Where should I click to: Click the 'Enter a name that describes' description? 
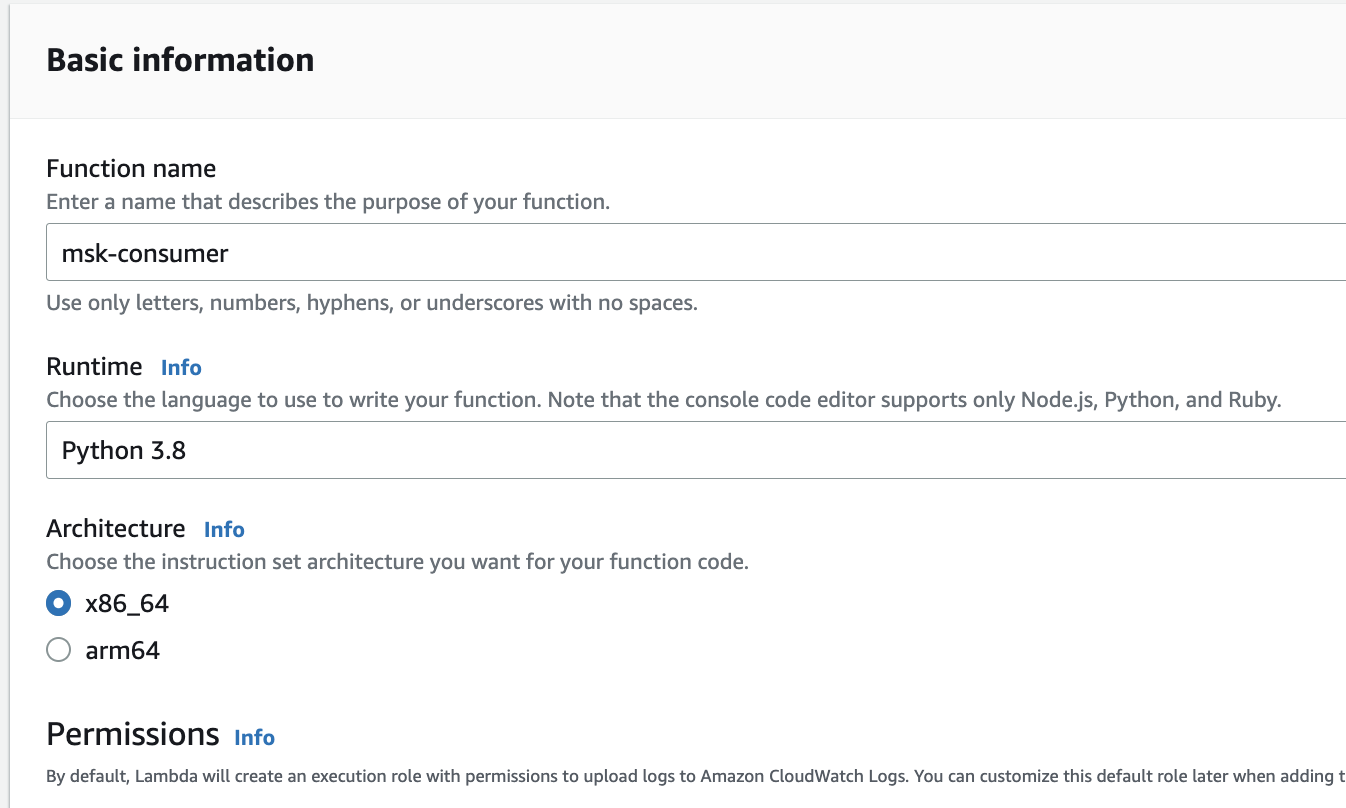(x=328, y=202)
